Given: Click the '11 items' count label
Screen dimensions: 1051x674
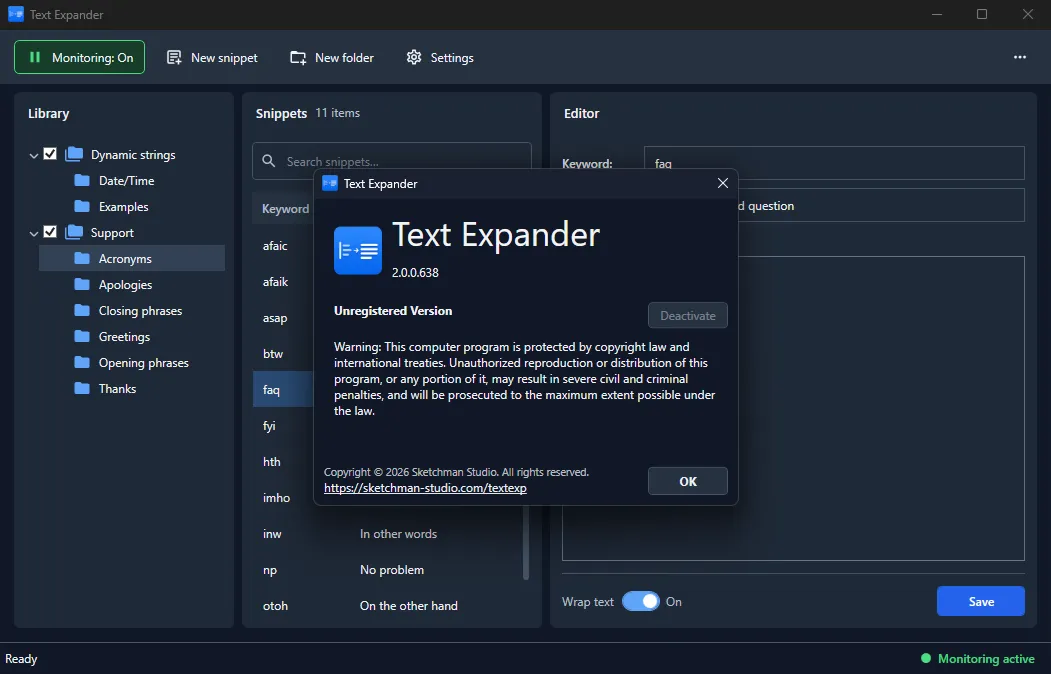Looking at the screenshot, I should [338, 113].
